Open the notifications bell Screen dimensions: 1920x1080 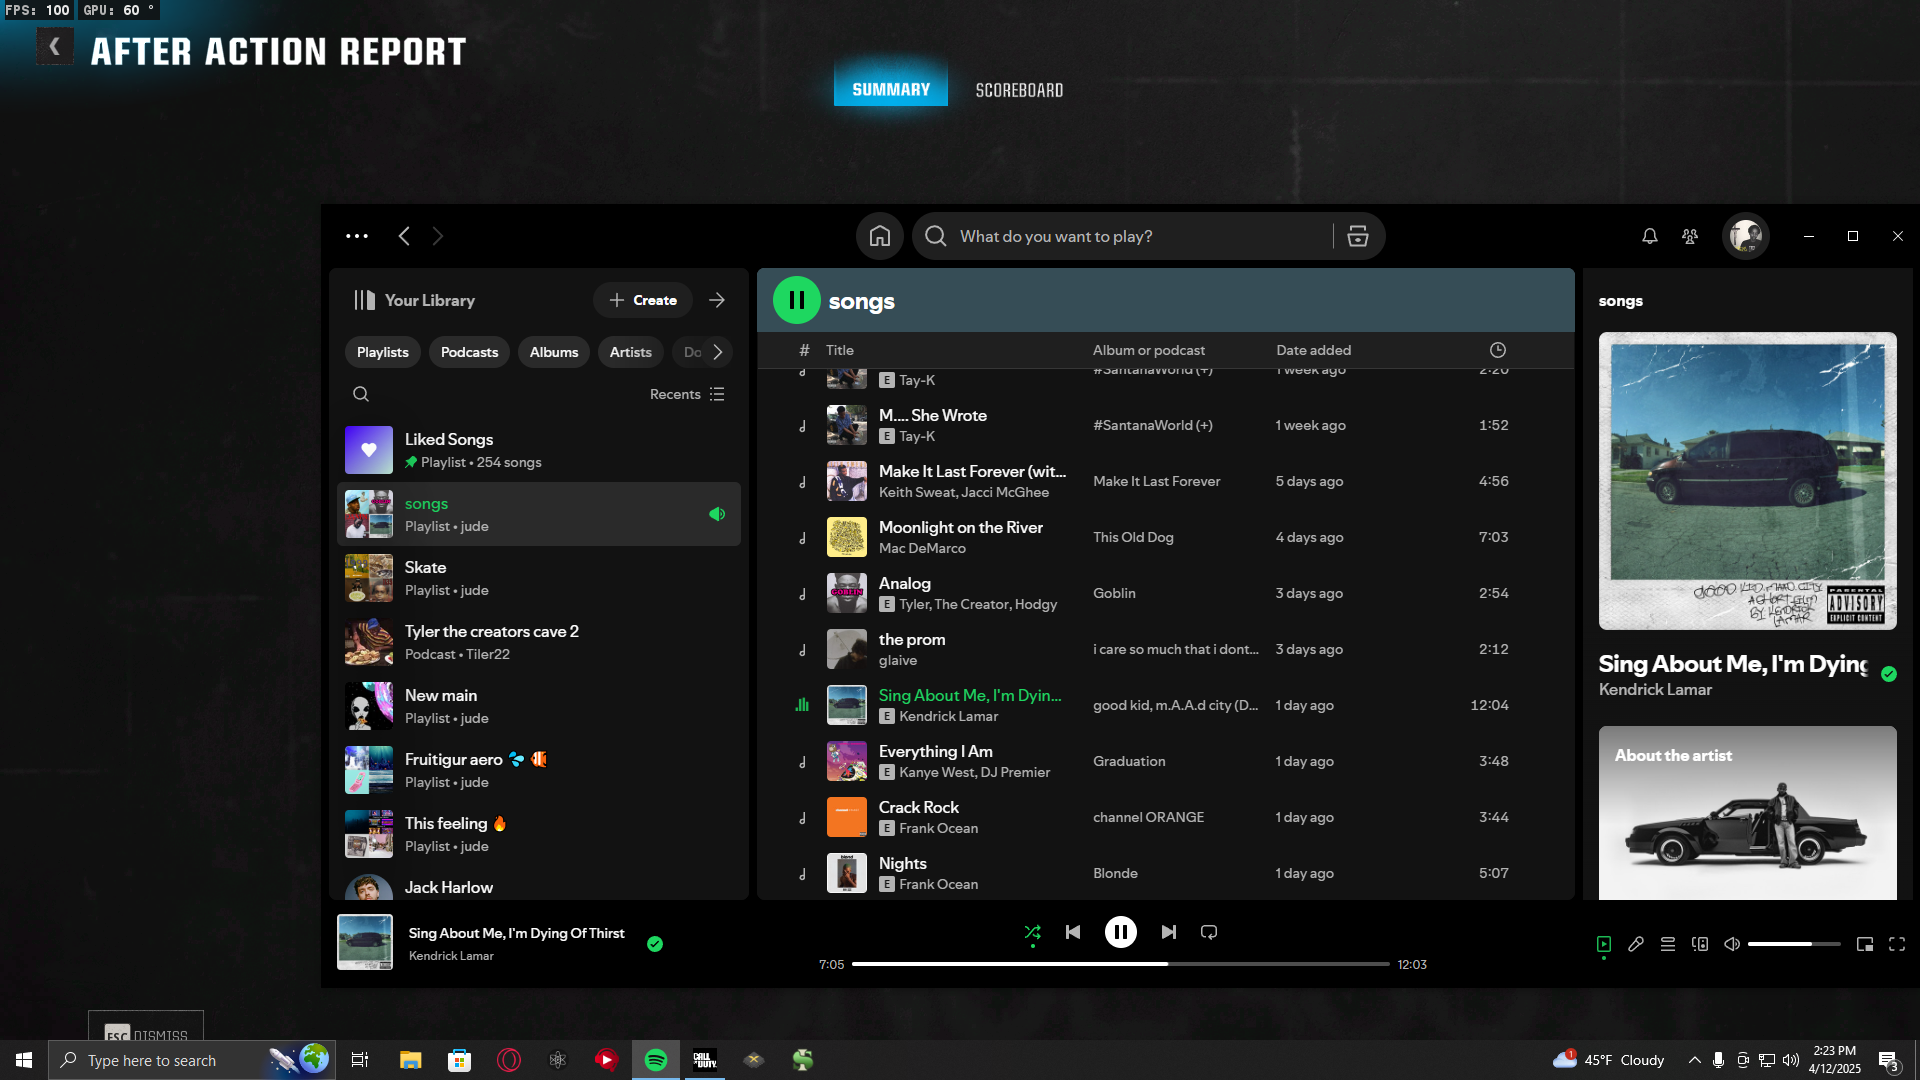coord(1650,236)
